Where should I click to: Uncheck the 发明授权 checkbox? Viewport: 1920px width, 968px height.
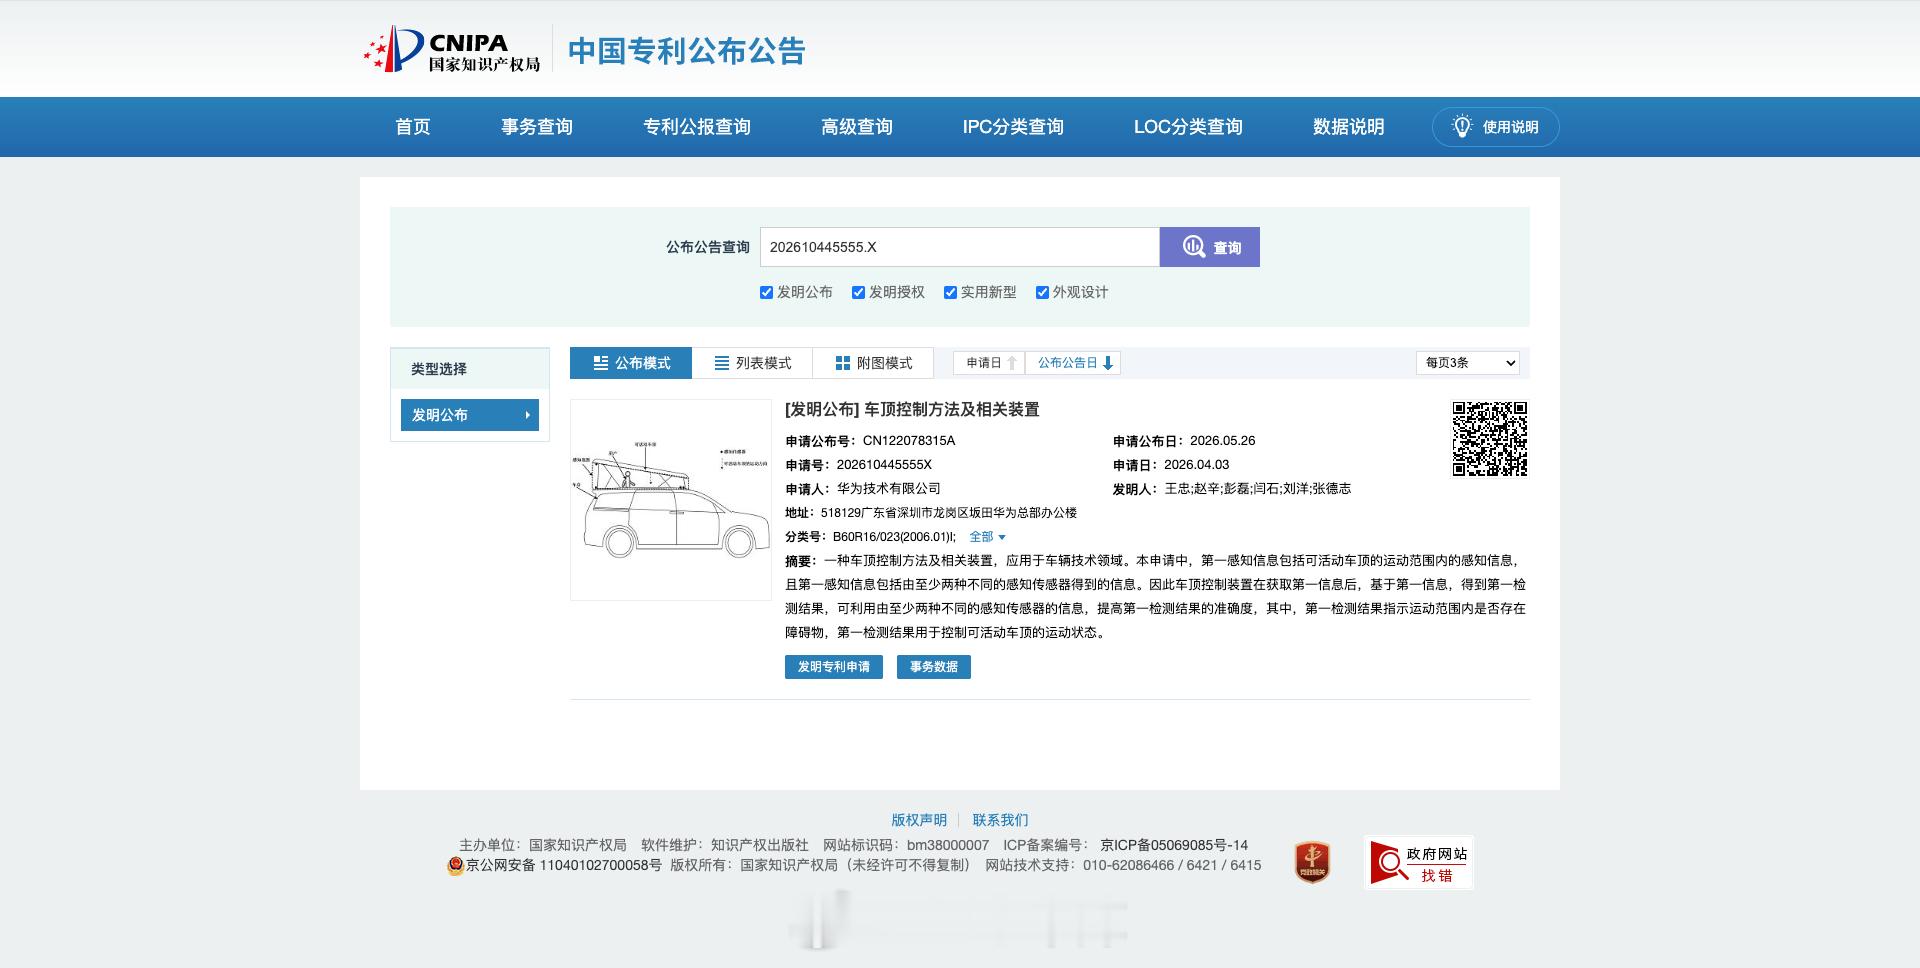click(858, 293)
